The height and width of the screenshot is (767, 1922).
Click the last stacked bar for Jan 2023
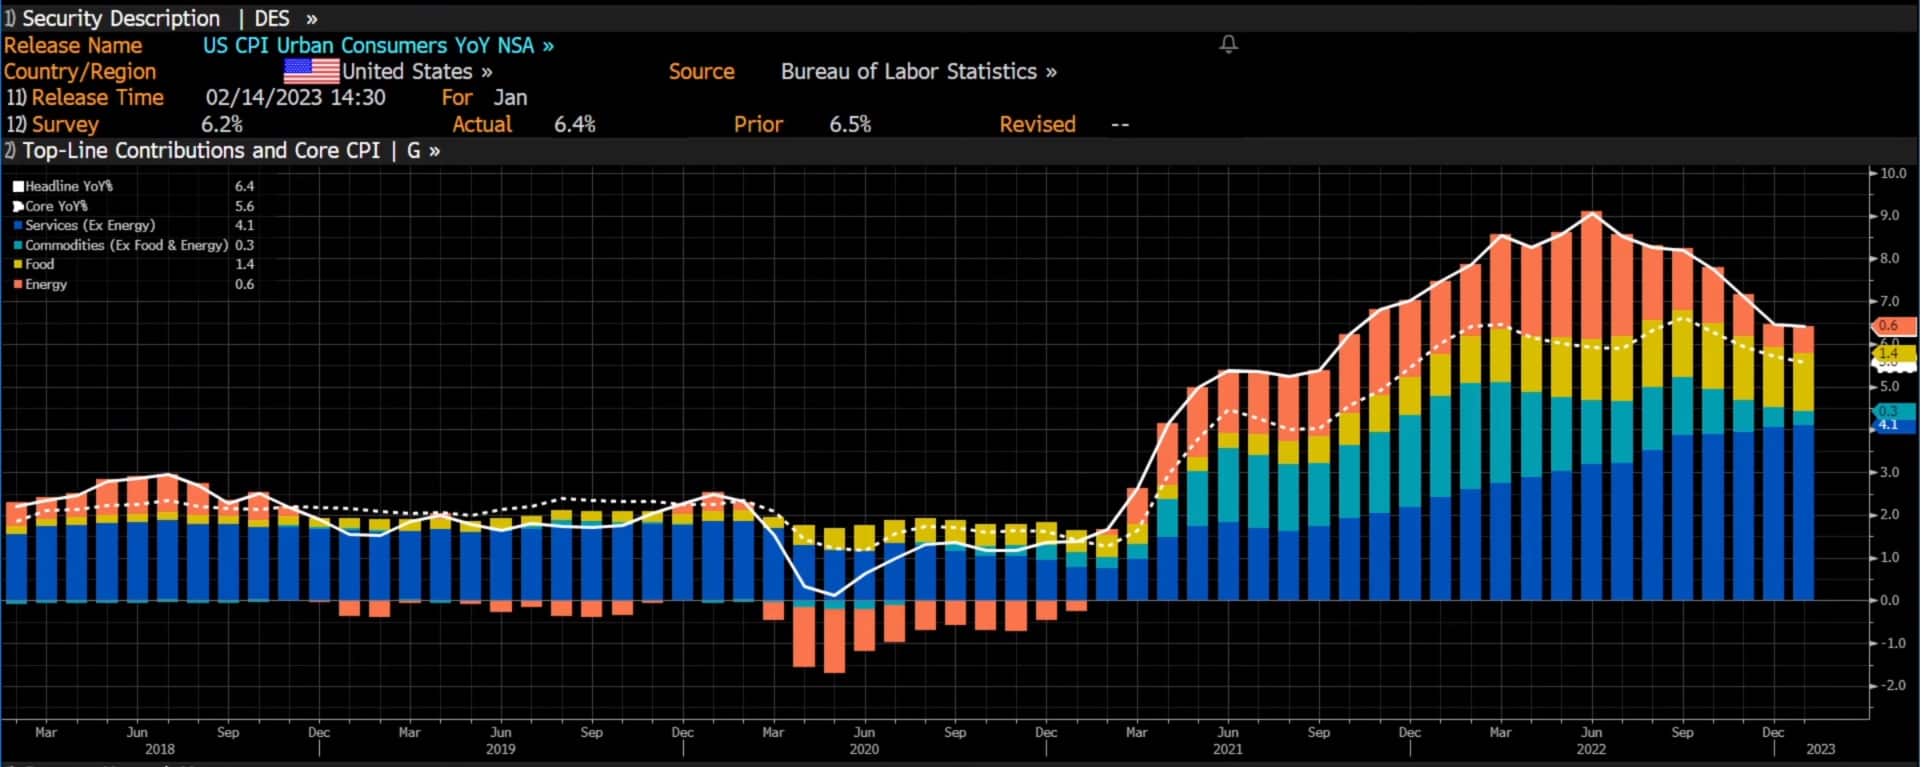[1803, 463]
